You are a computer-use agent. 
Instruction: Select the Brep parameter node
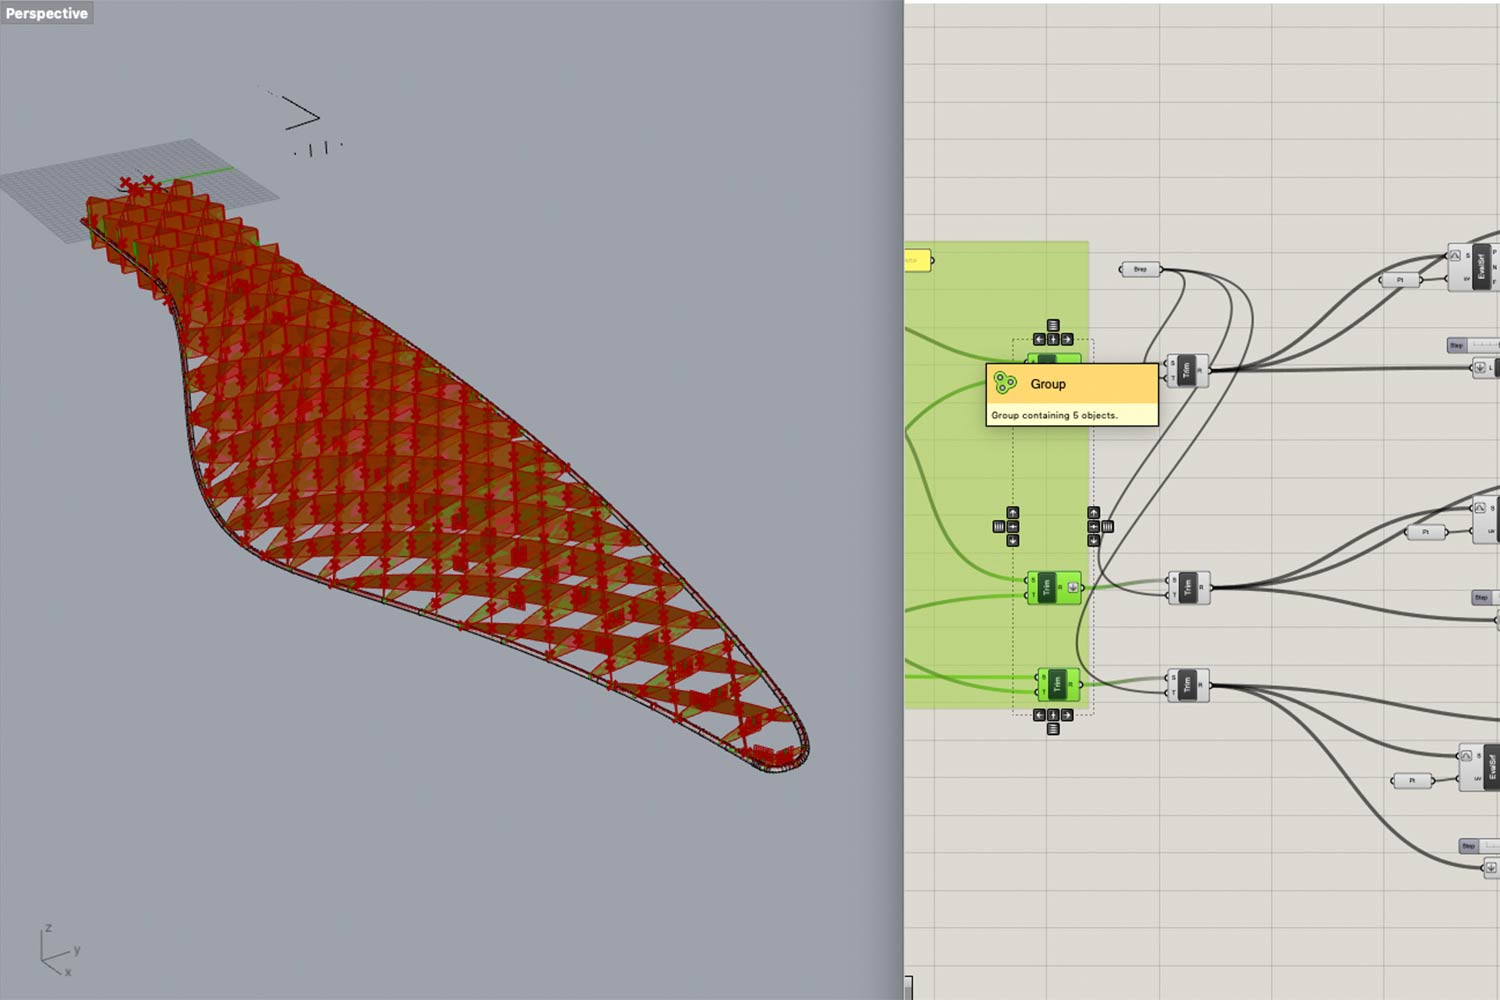1140,269
